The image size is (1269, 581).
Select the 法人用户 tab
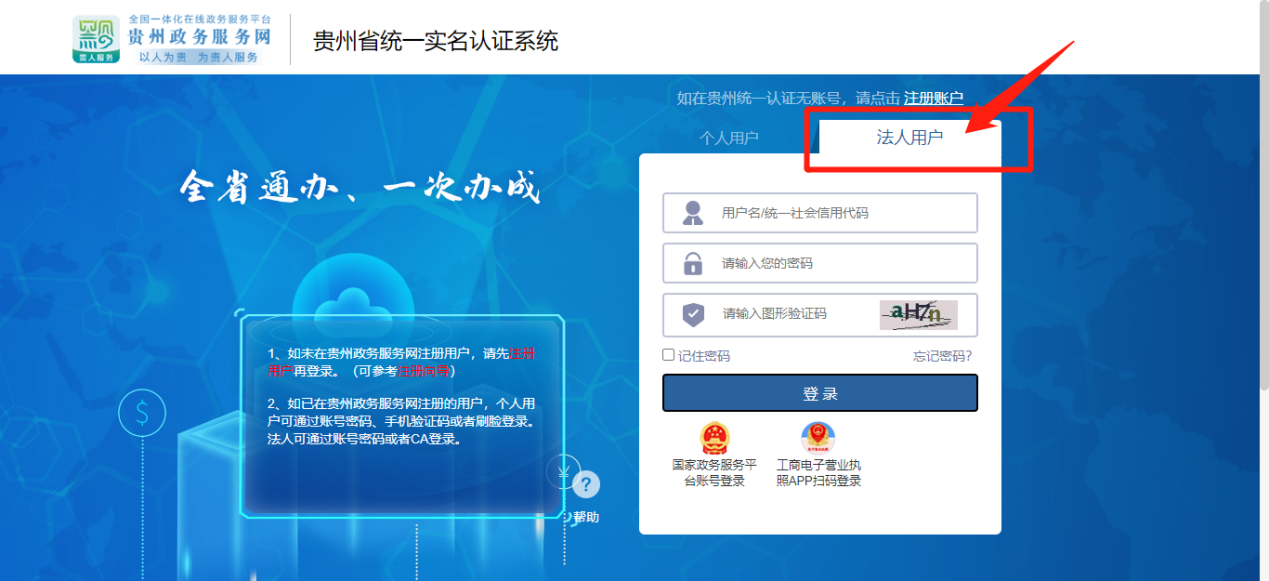pyautogui.click(x=909, y=138)
